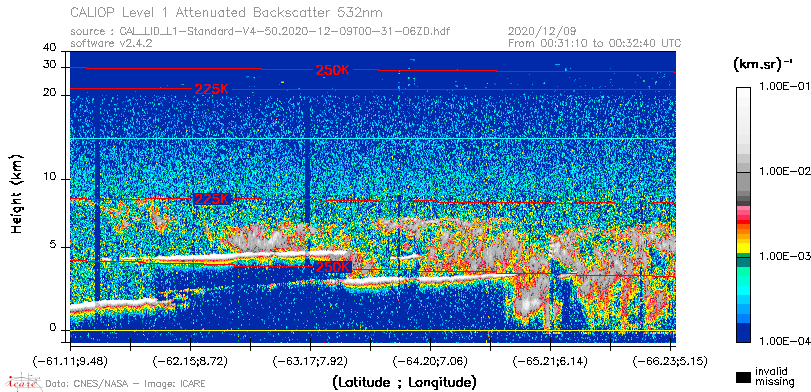
Task: Click the 'invalid missing' legend text
Action: [774, 376]
